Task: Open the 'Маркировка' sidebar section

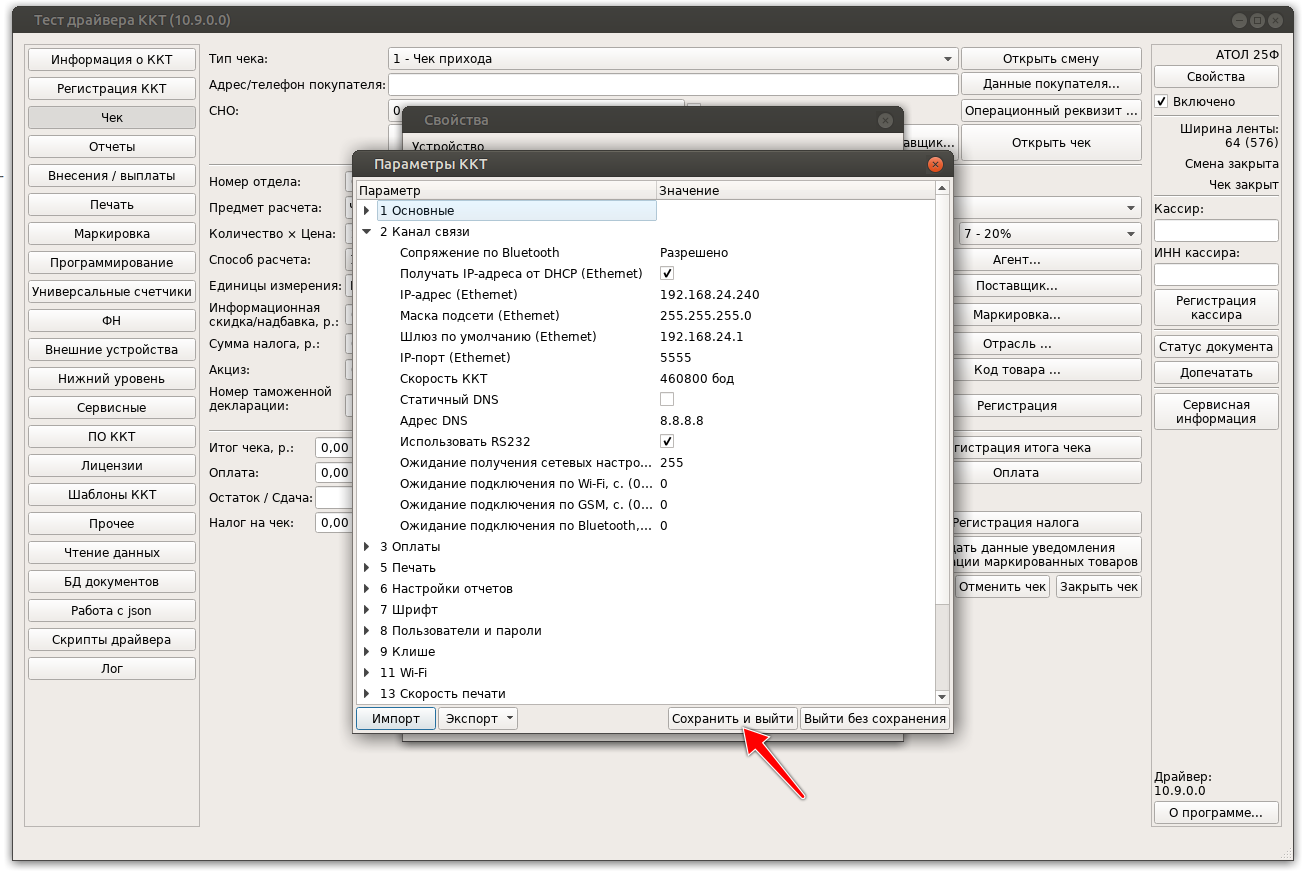Action: 112,233
